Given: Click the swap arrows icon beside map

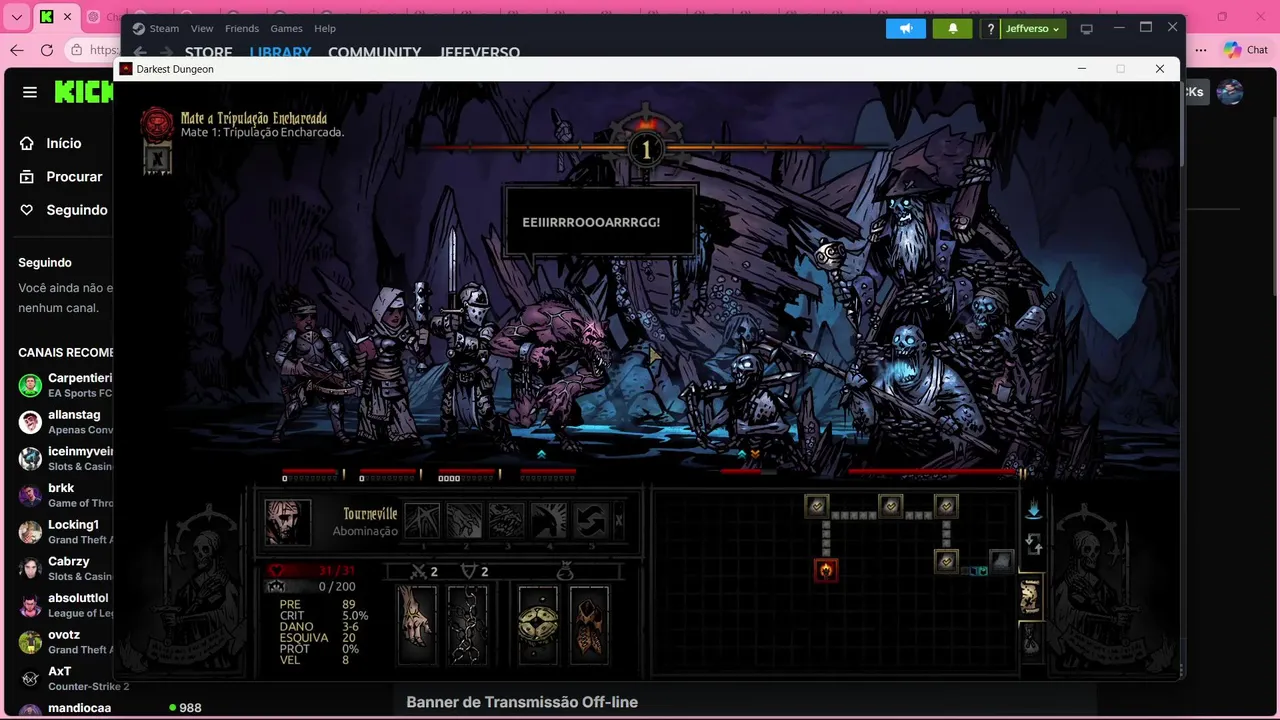Looking at the screenshot, I should click(1034, 545).
